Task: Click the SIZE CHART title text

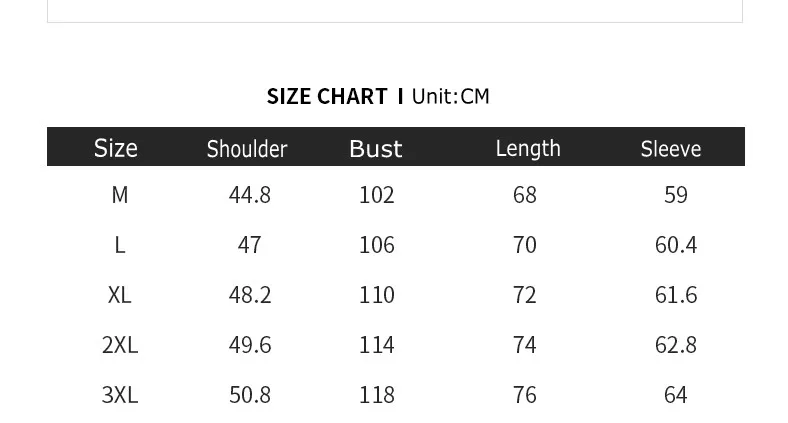Action: [x=327, y=96]
